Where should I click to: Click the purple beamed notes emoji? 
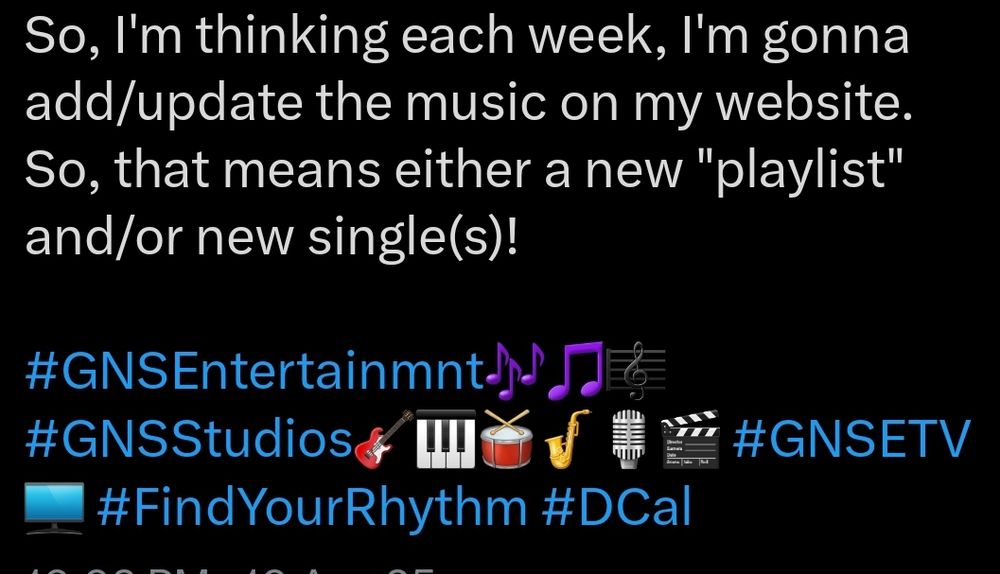(575, 371)
